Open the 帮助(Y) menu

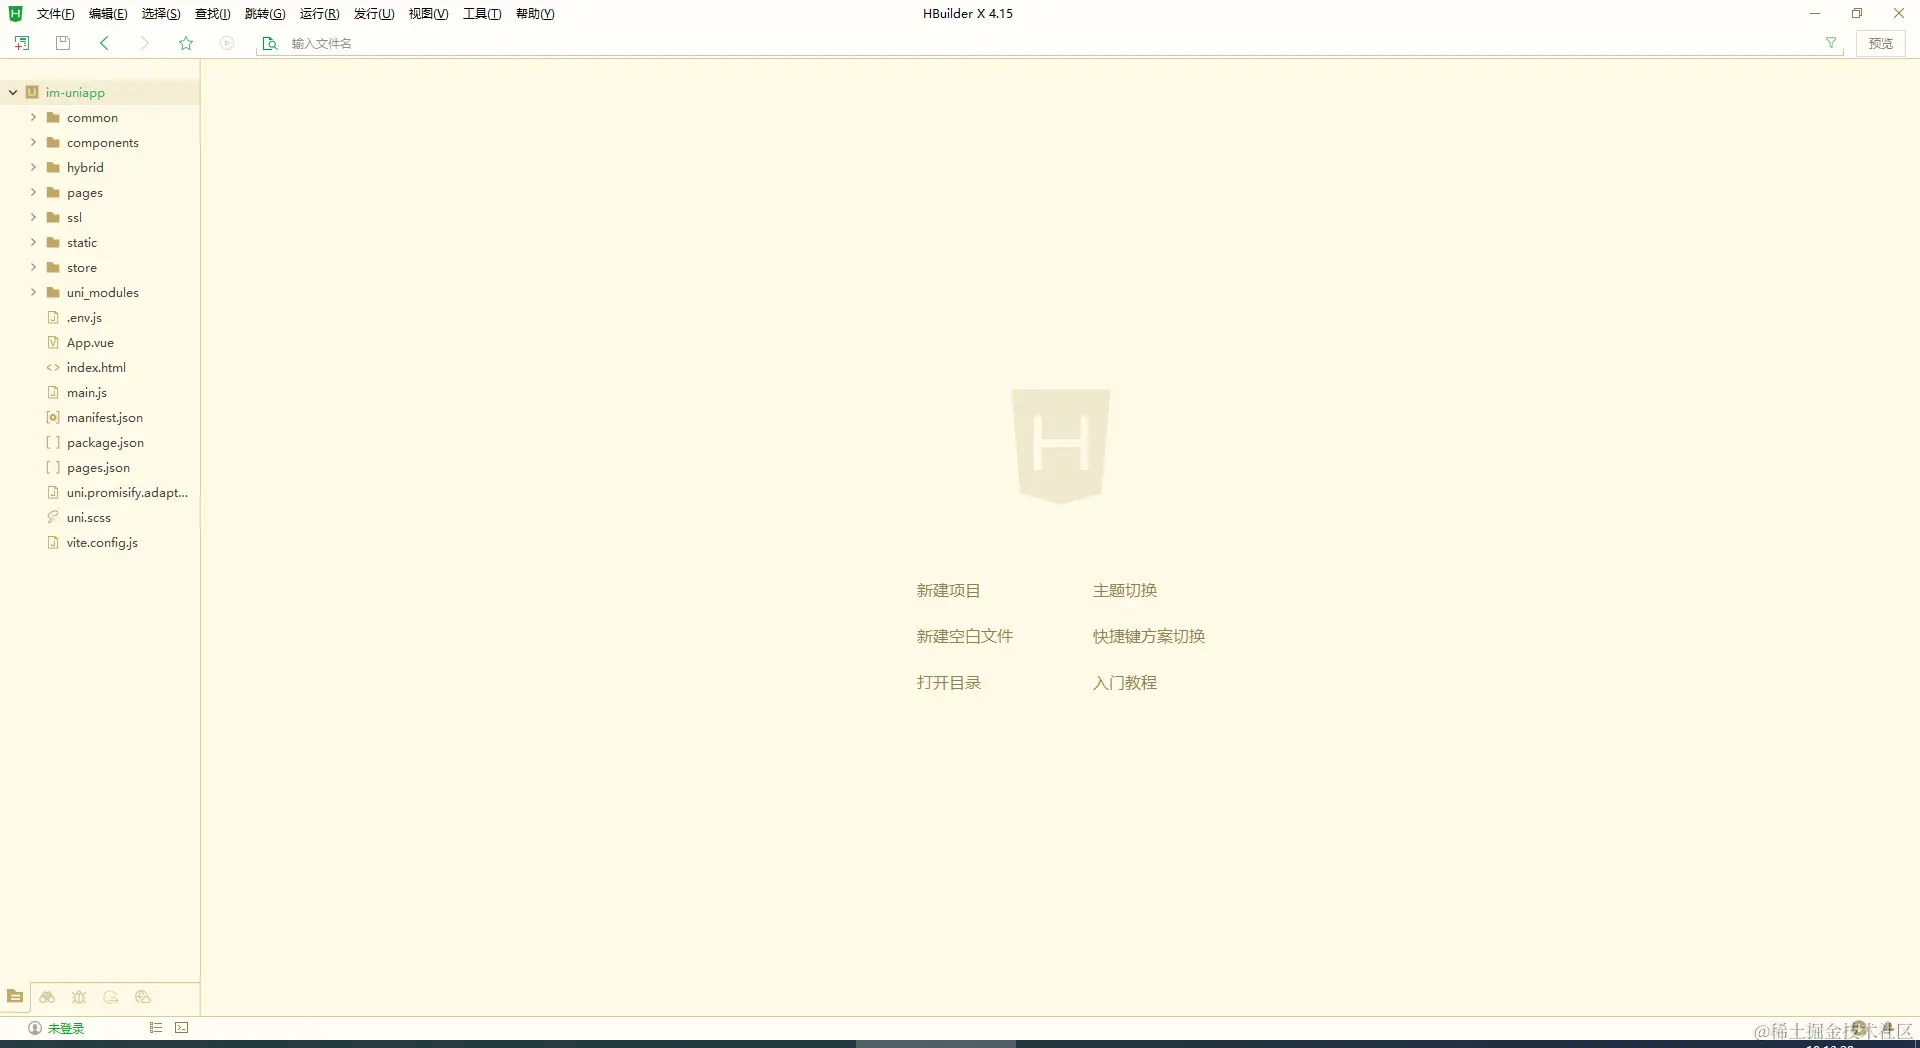(535, 14)
